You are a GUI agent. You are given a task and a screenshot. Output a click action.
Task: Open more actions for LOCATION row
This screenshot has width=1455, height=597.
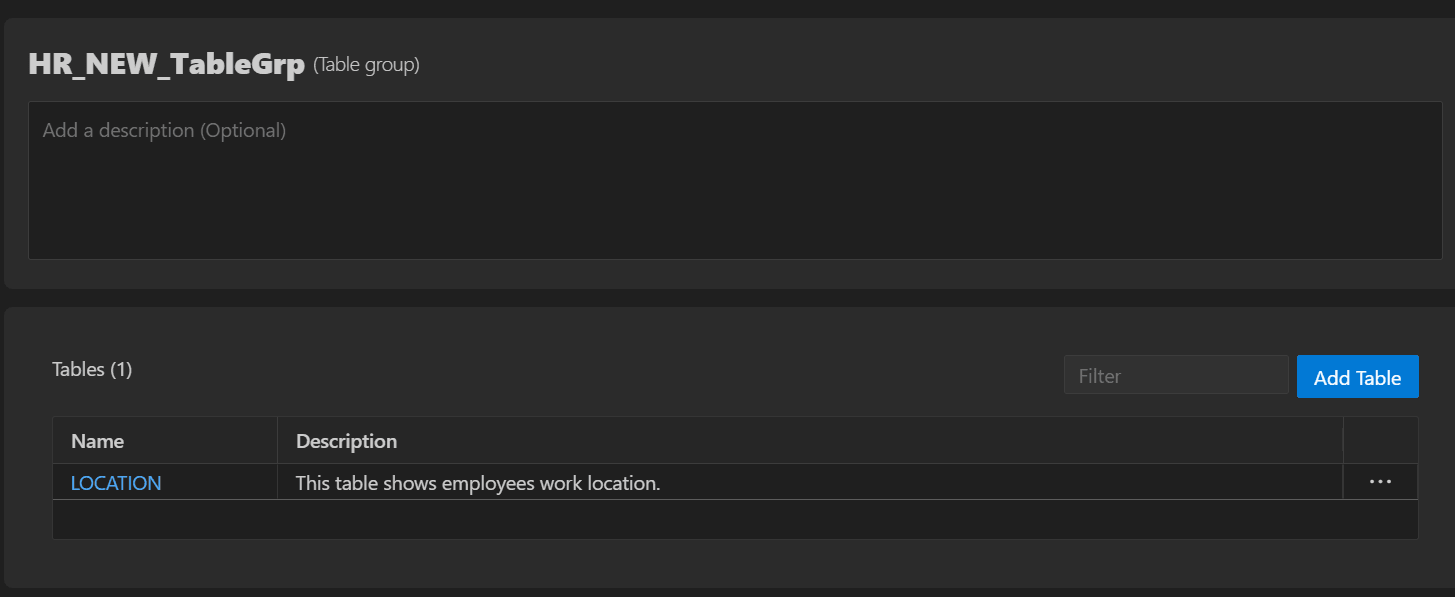[1380, 482]
